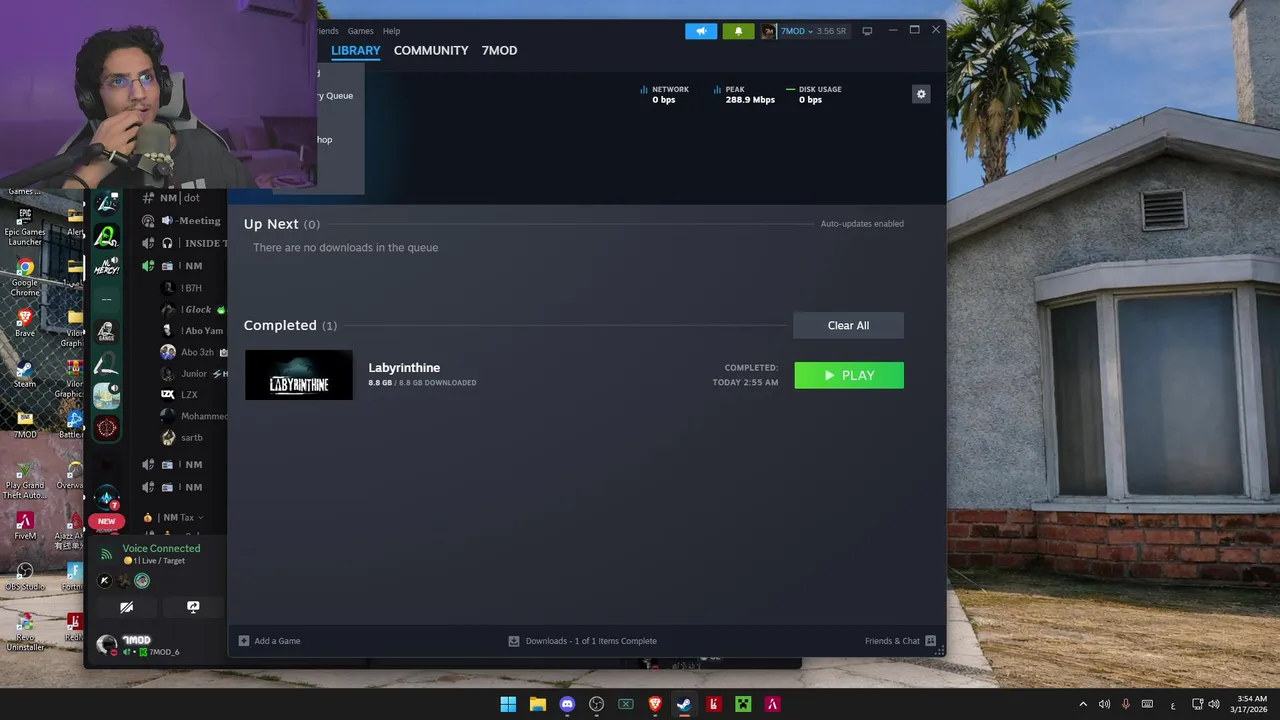Click user Glock in Discord voice channel
The height and width of the screenshot is (720, 1280).
point(193,310)
